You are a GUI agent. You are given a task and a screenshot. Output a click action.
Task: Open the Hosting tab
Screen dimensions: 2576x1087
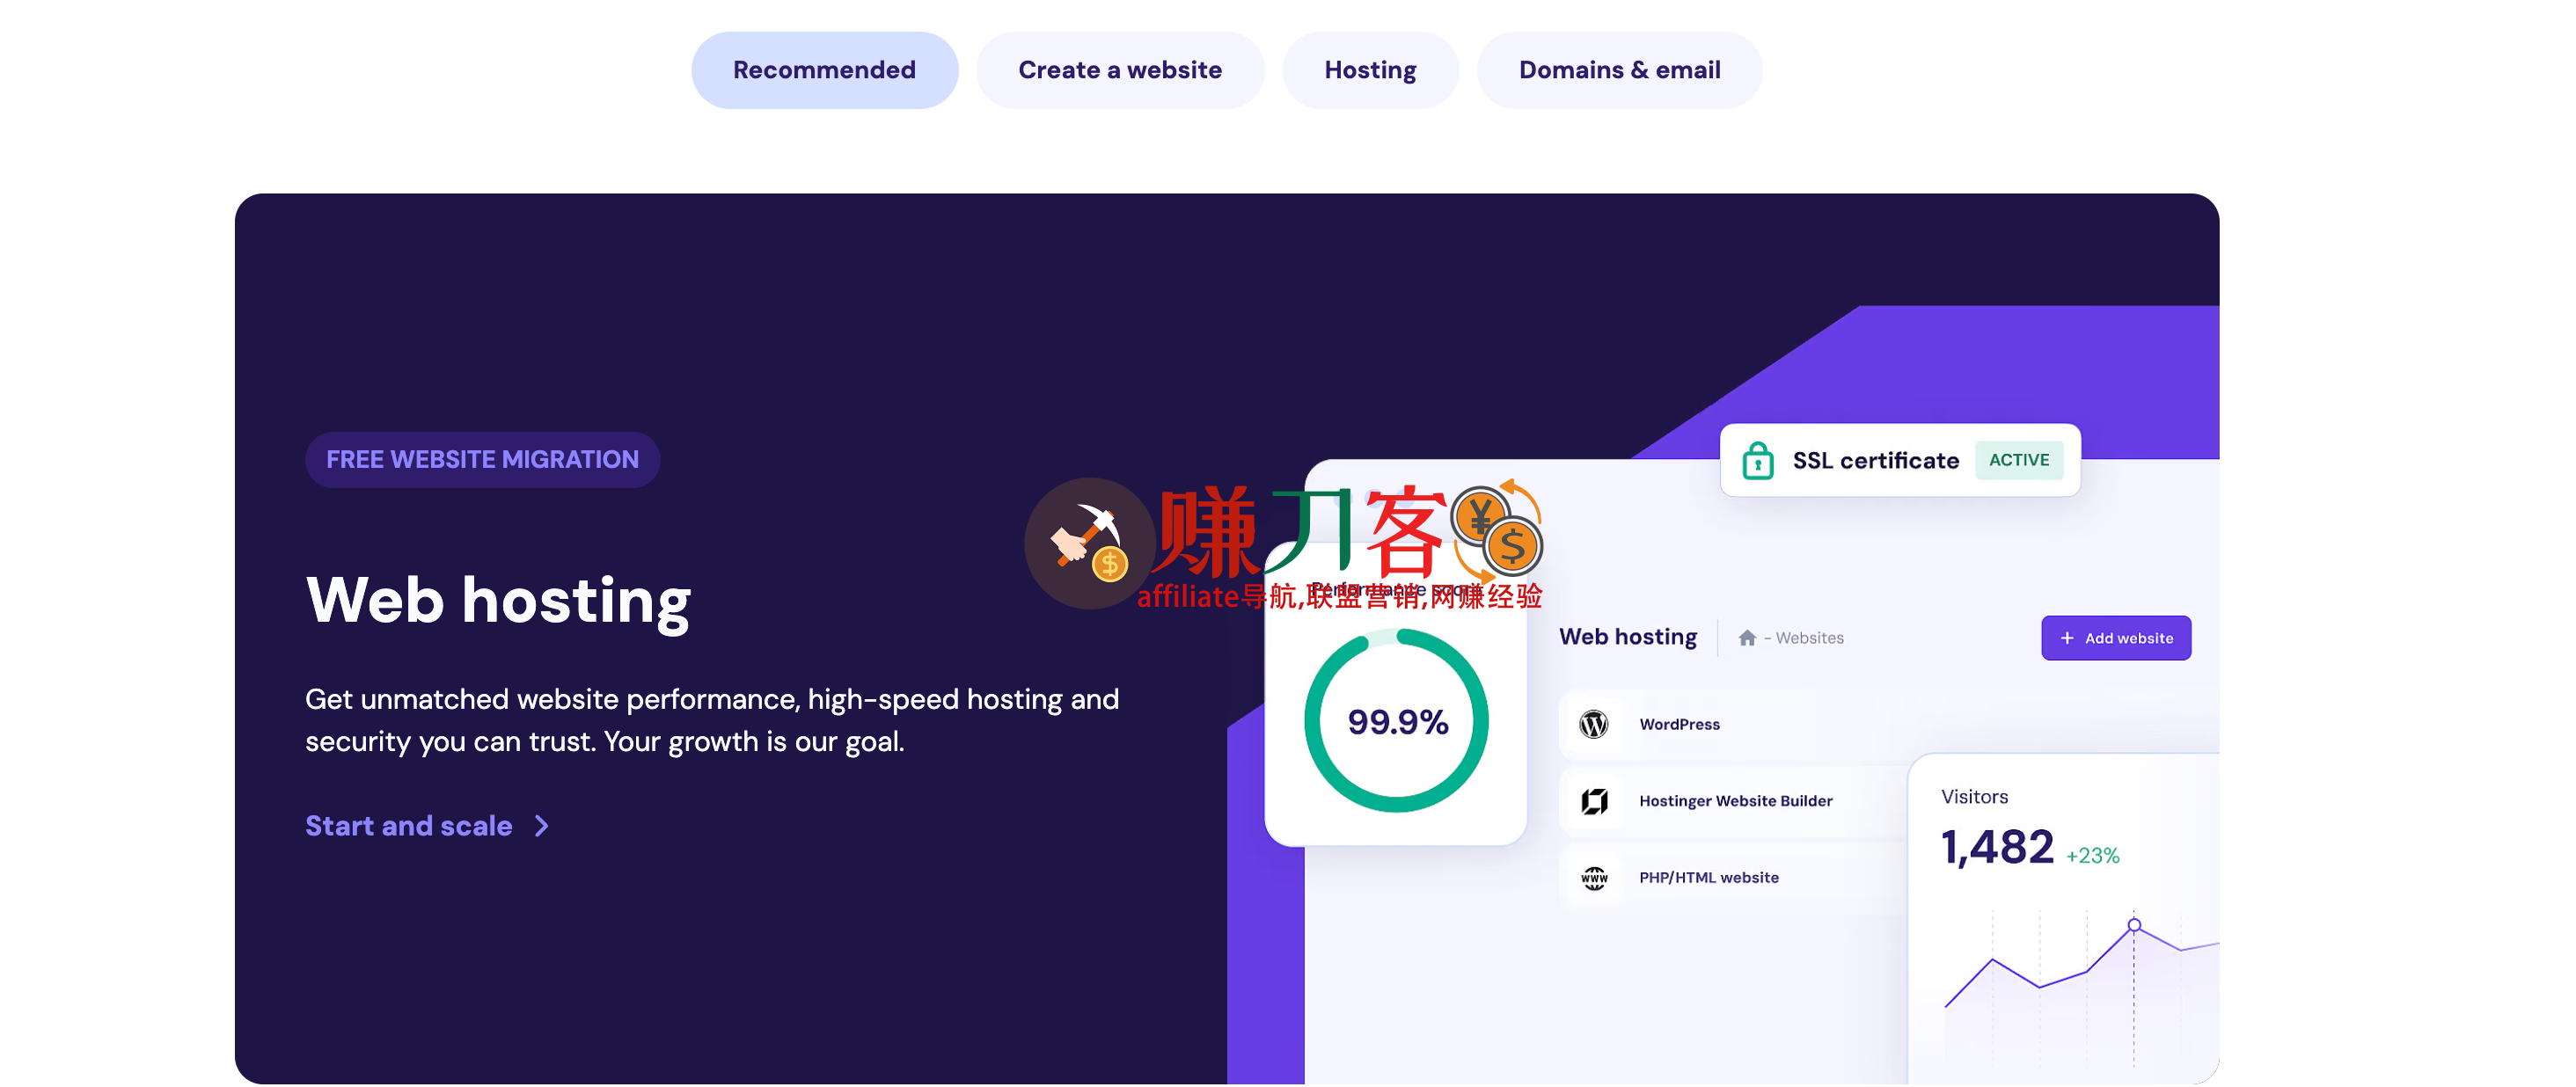pos(1369,70)
